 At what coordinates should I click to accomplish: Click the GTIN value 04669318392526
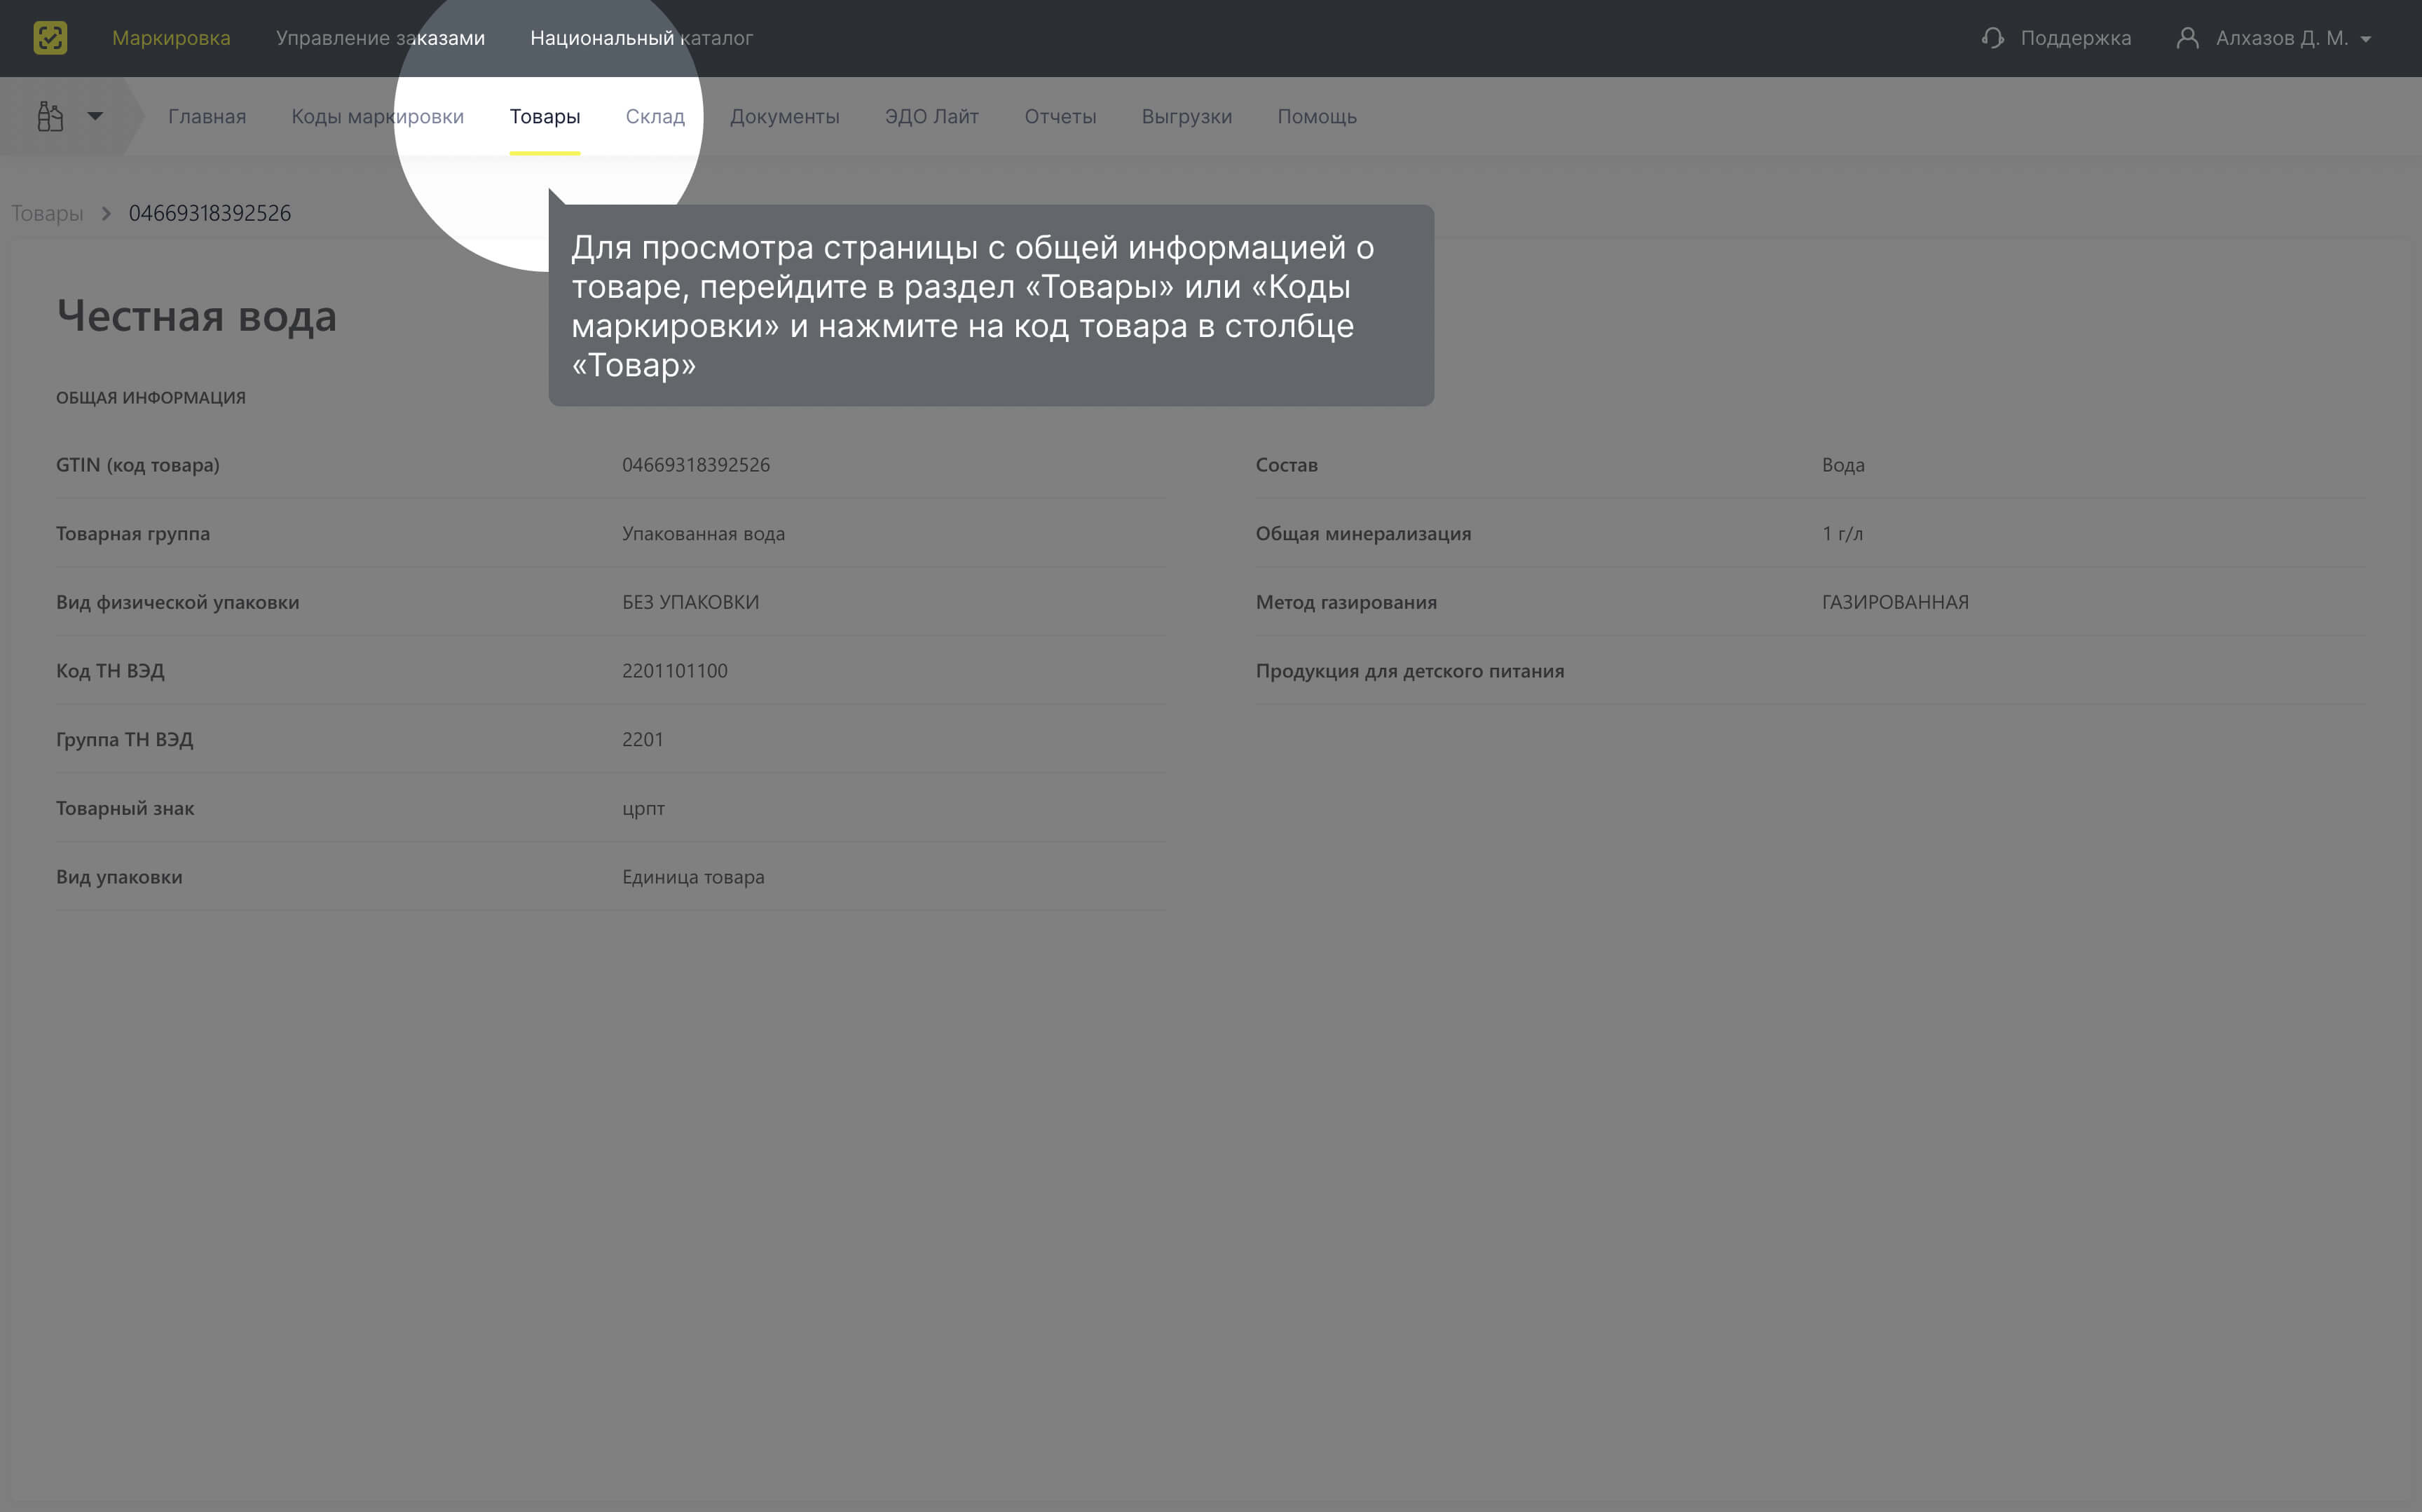tap(696, 465)
